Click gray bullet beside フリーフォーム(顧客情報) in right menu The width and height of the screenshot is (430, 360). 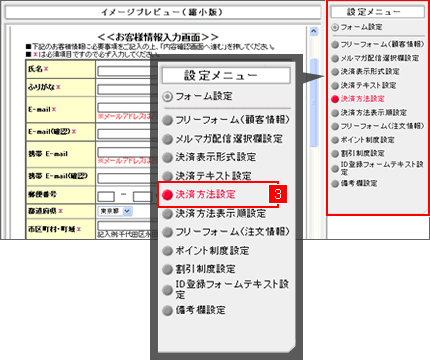click(x=335, y=45)
